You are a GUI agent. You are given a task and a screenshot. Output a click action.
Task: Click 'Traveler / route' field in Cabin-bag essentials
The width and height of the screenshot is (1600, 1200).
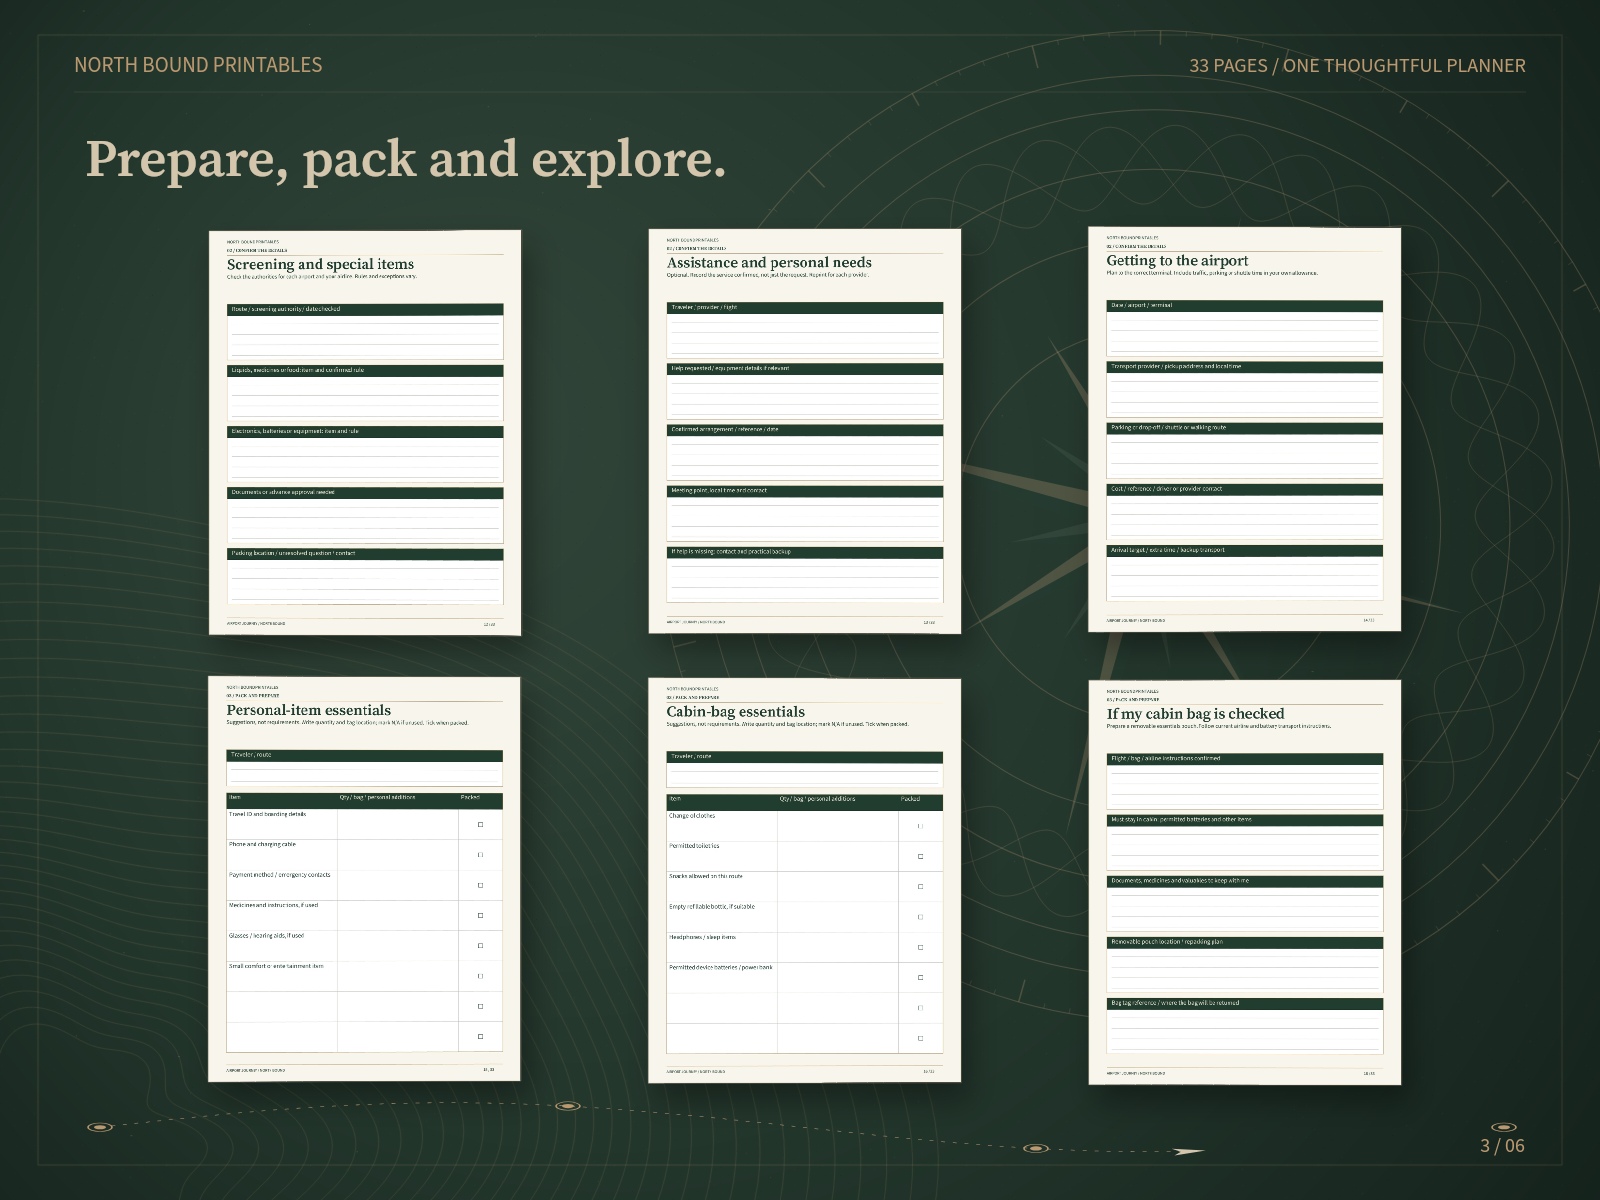(x=805, y=770)
